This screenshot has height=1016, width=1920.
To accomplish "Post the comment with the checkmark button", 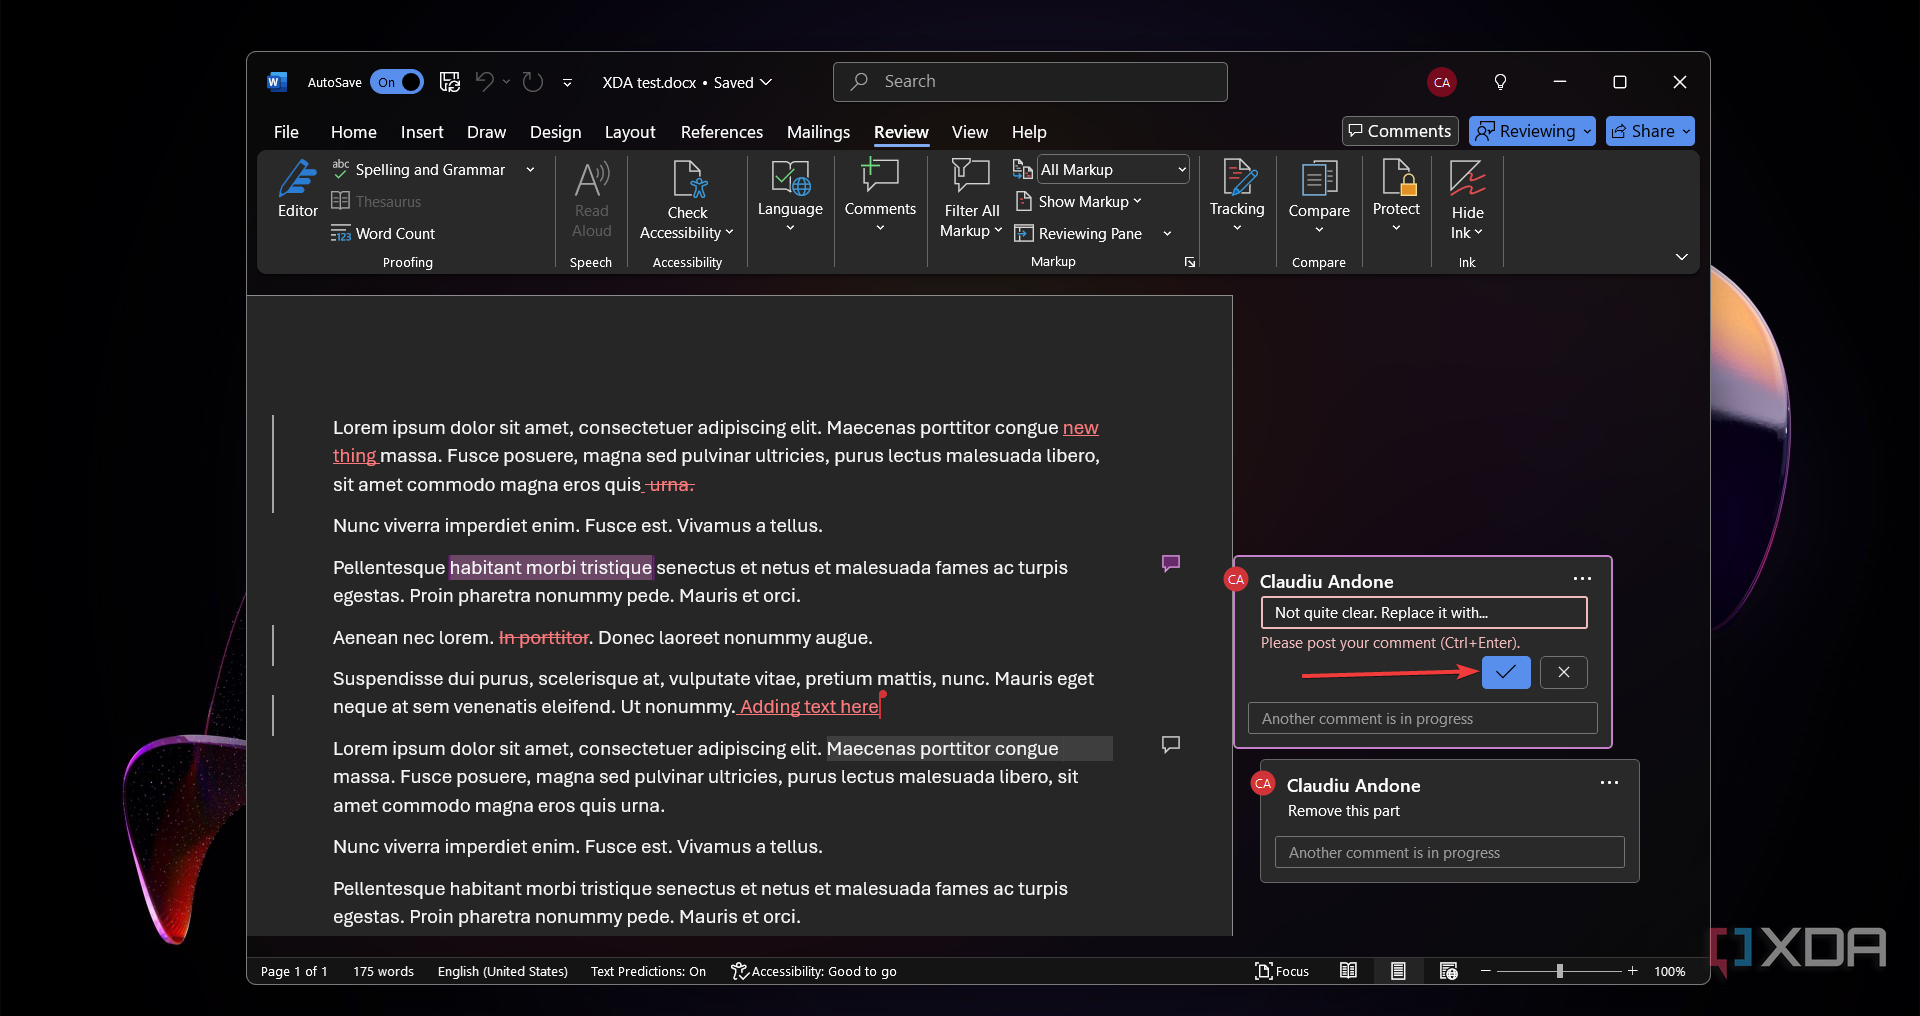I will point(1506,673).
